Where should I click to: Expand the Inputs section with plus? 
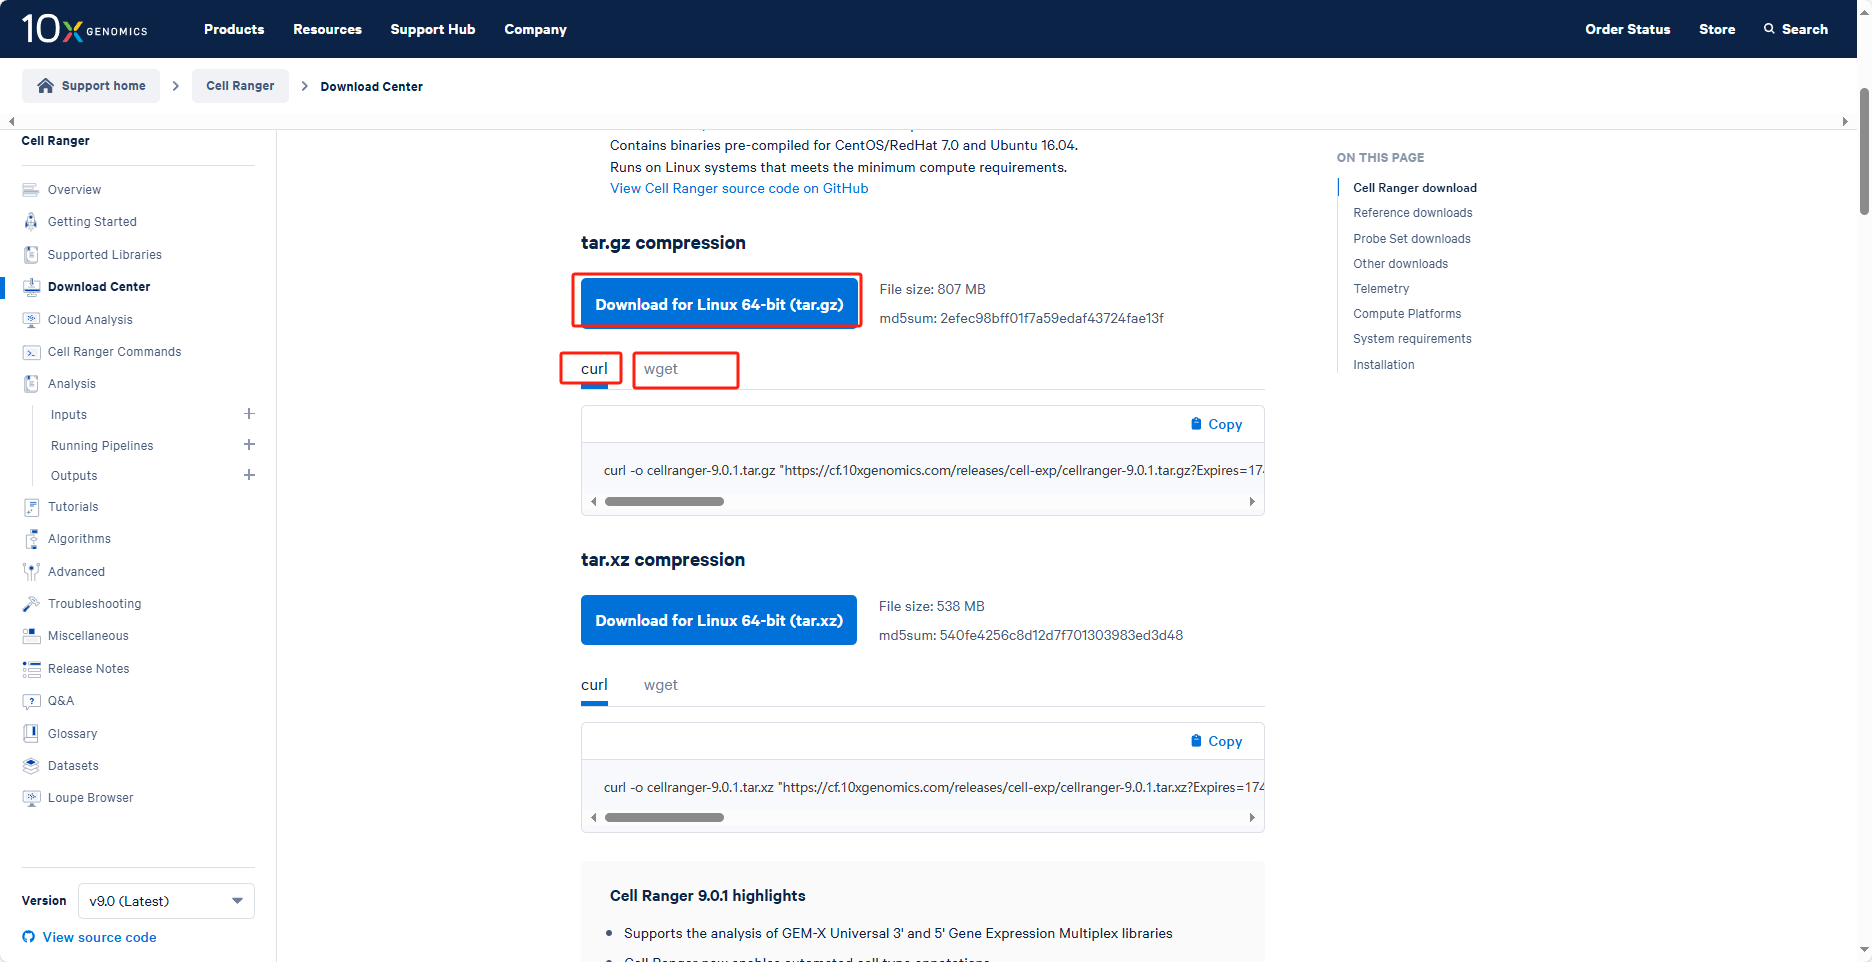pyautogui.click(x=249, y=414)
